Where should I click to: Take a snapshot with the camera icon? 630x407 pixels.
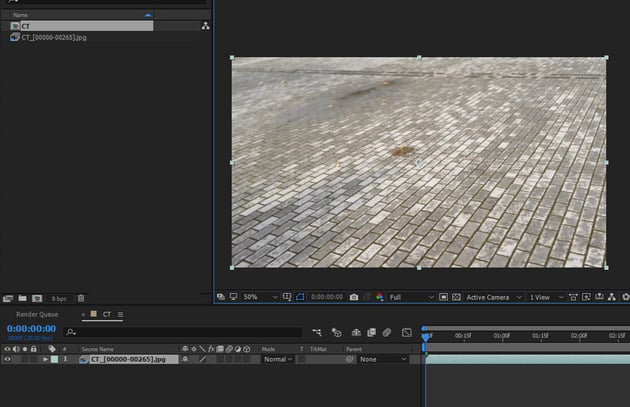[354, 297]
